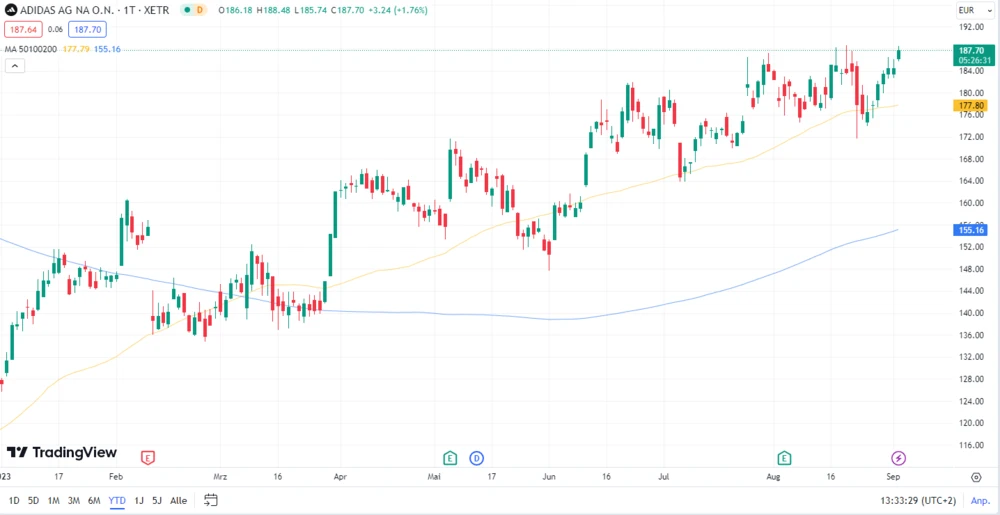Image resolution: width=1000 pixels, height=515 pixels.
Task: Open the ADIDAS AG NA O.N. symbol title
Action: pyautogui.click(x=96, y=10)
